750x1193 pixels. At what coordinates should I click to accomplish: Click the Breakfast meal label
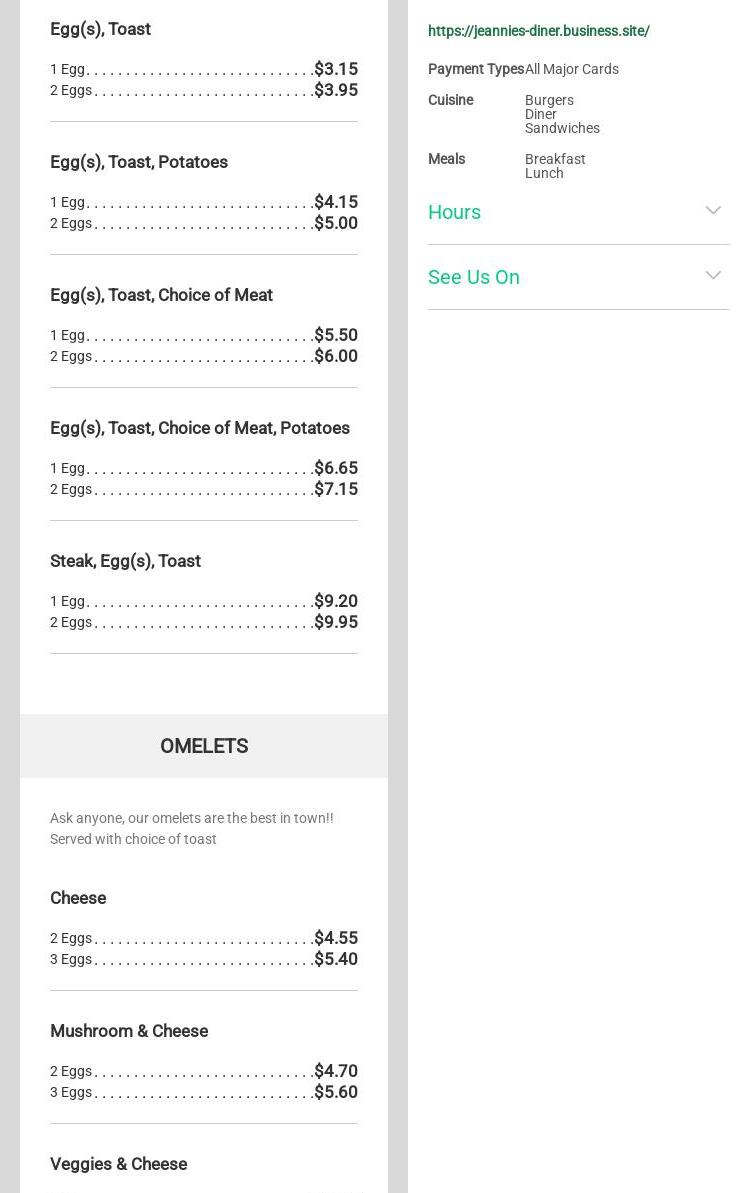point(555,159)
